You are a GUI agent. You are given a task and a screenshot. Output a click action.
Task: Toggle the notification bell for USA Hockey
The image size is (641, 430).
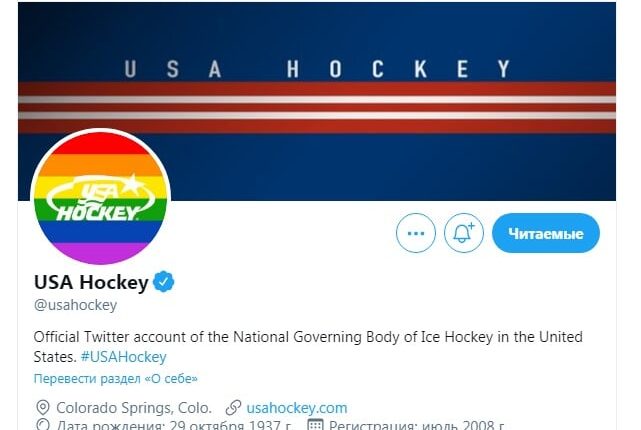463,233
